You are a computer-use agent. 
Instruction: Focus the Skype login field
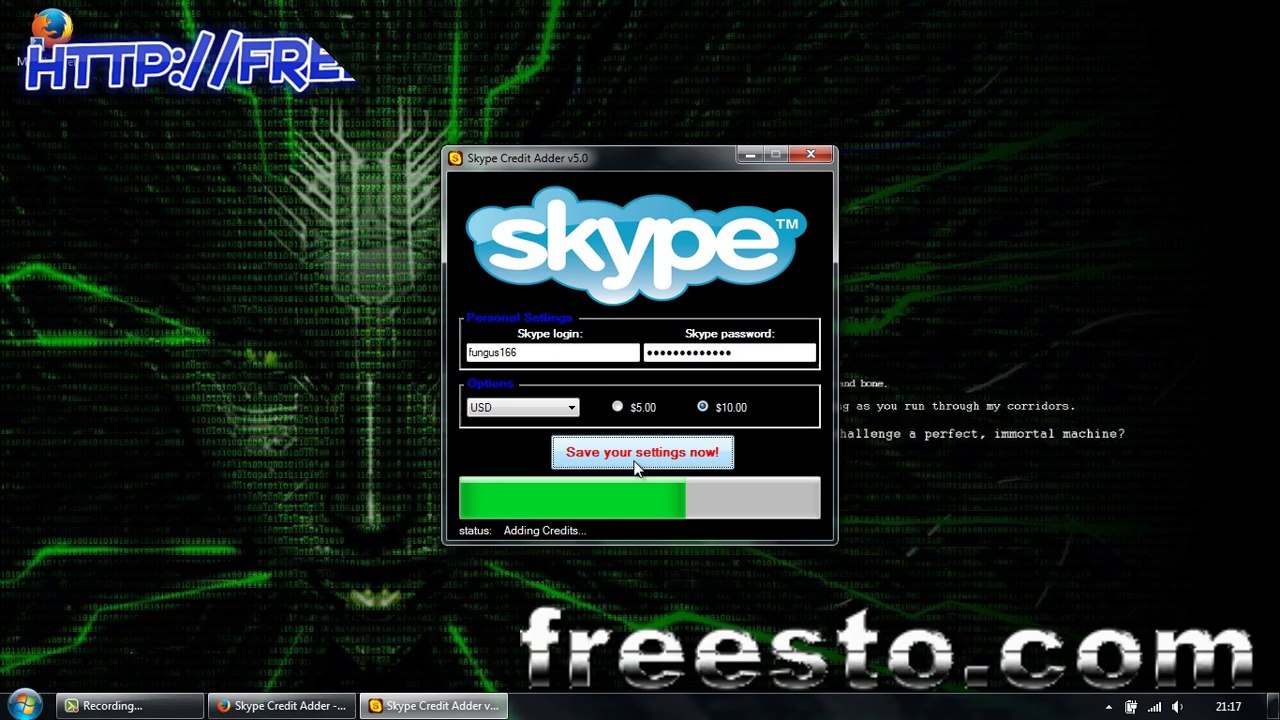[x=552, y=352]
